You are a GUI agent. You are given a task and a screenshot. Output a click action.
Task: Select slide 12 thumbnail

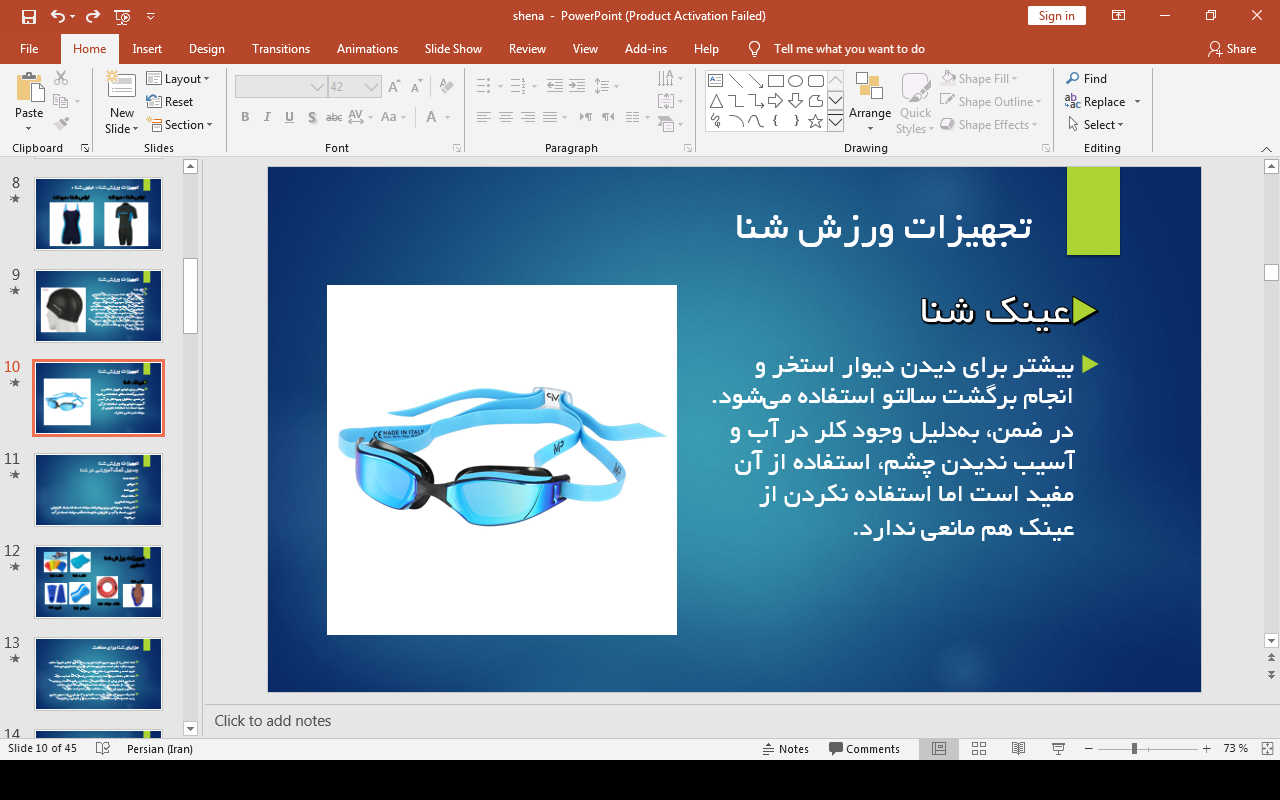(98, 583)
